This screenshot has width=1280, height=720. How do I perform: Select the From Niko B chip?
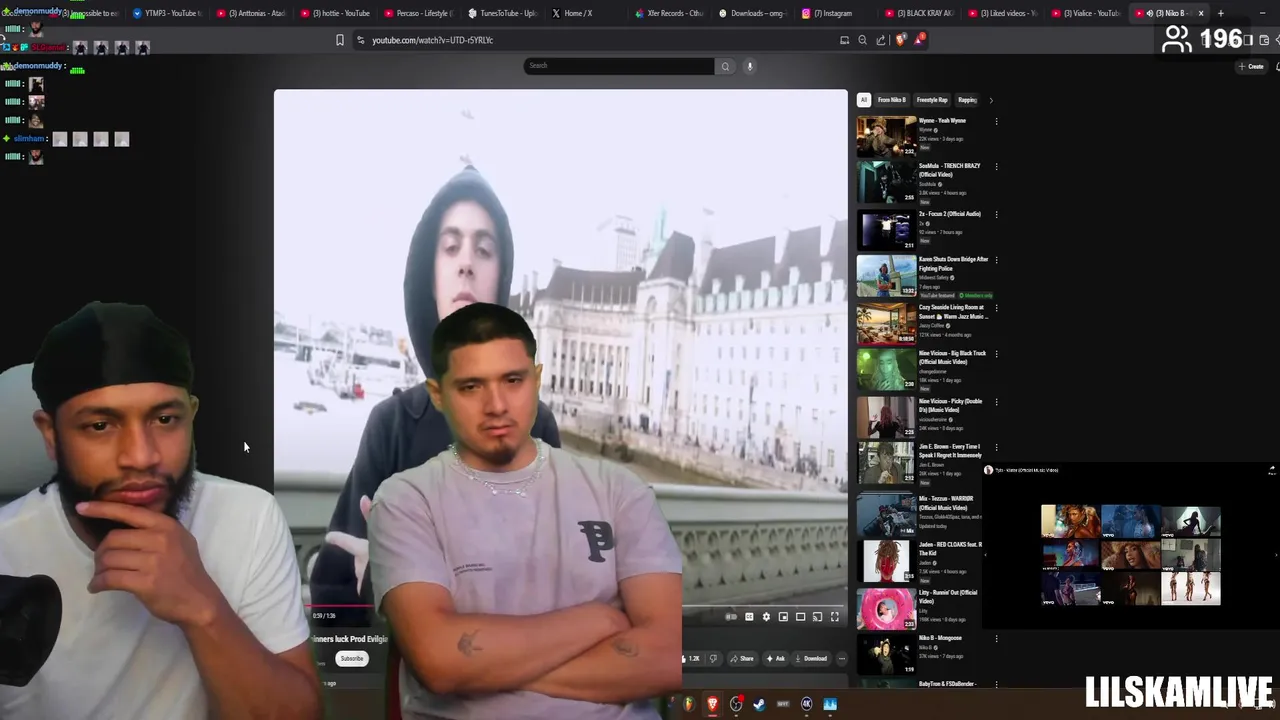(891, 100)
